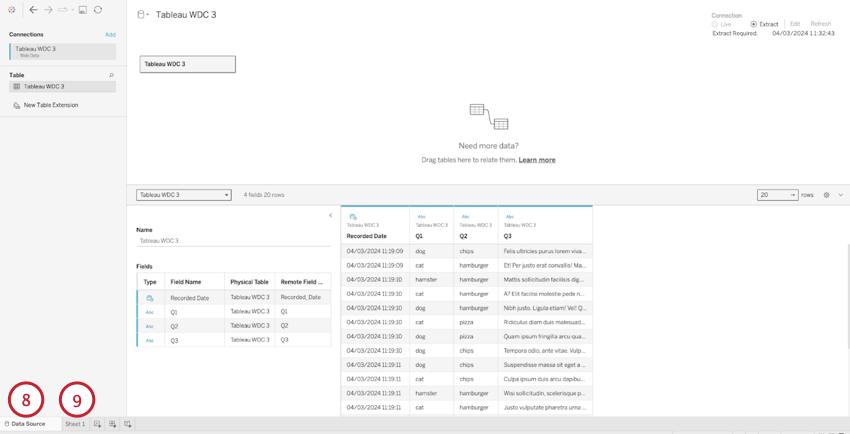Select the Live connection radio button

point(715,24)
